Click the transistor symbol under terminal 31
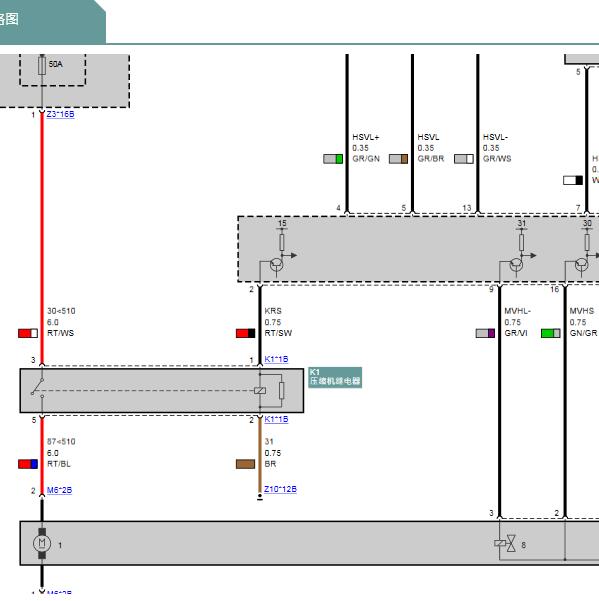The image size is (599, 601). [x=516, y=264]
